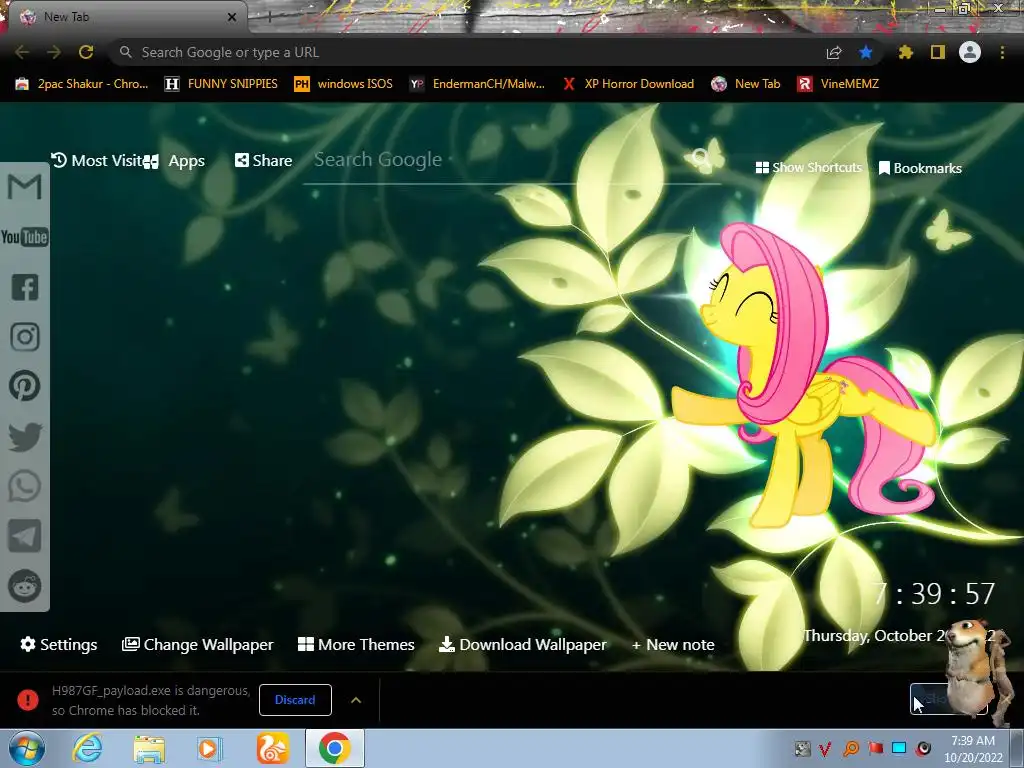Share this page icon in address bar
The height and width of the screenshot is (768, 1024).
click(834, 52)
